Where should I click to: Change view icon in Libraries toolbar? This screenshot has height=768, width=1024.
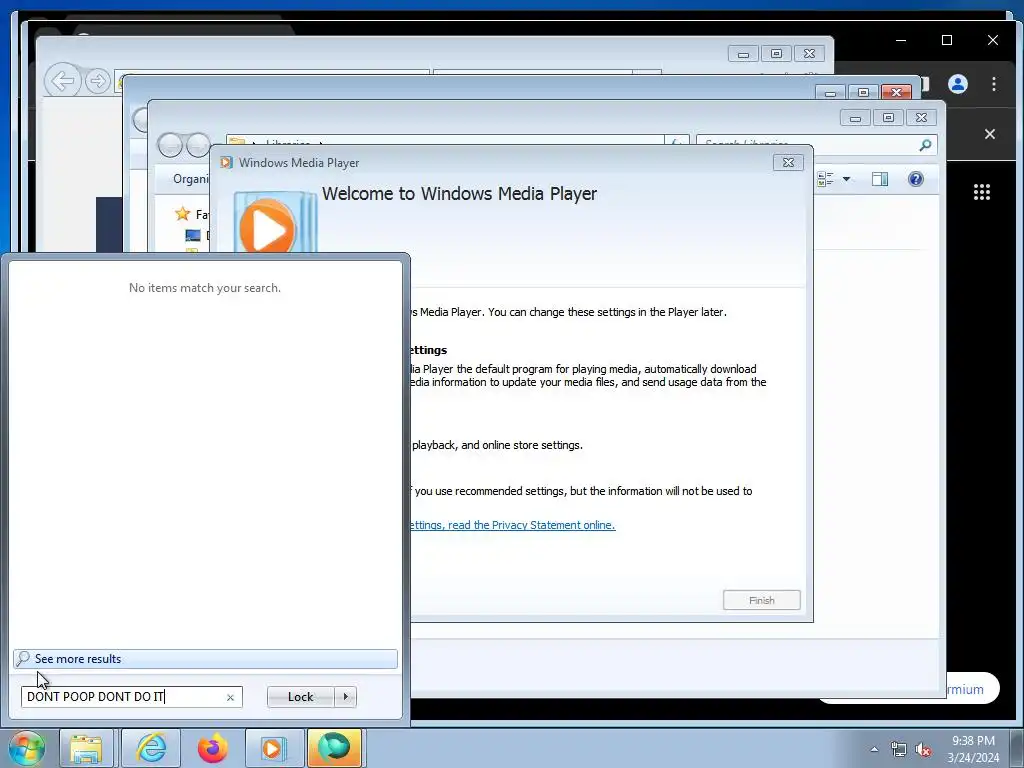825,179
